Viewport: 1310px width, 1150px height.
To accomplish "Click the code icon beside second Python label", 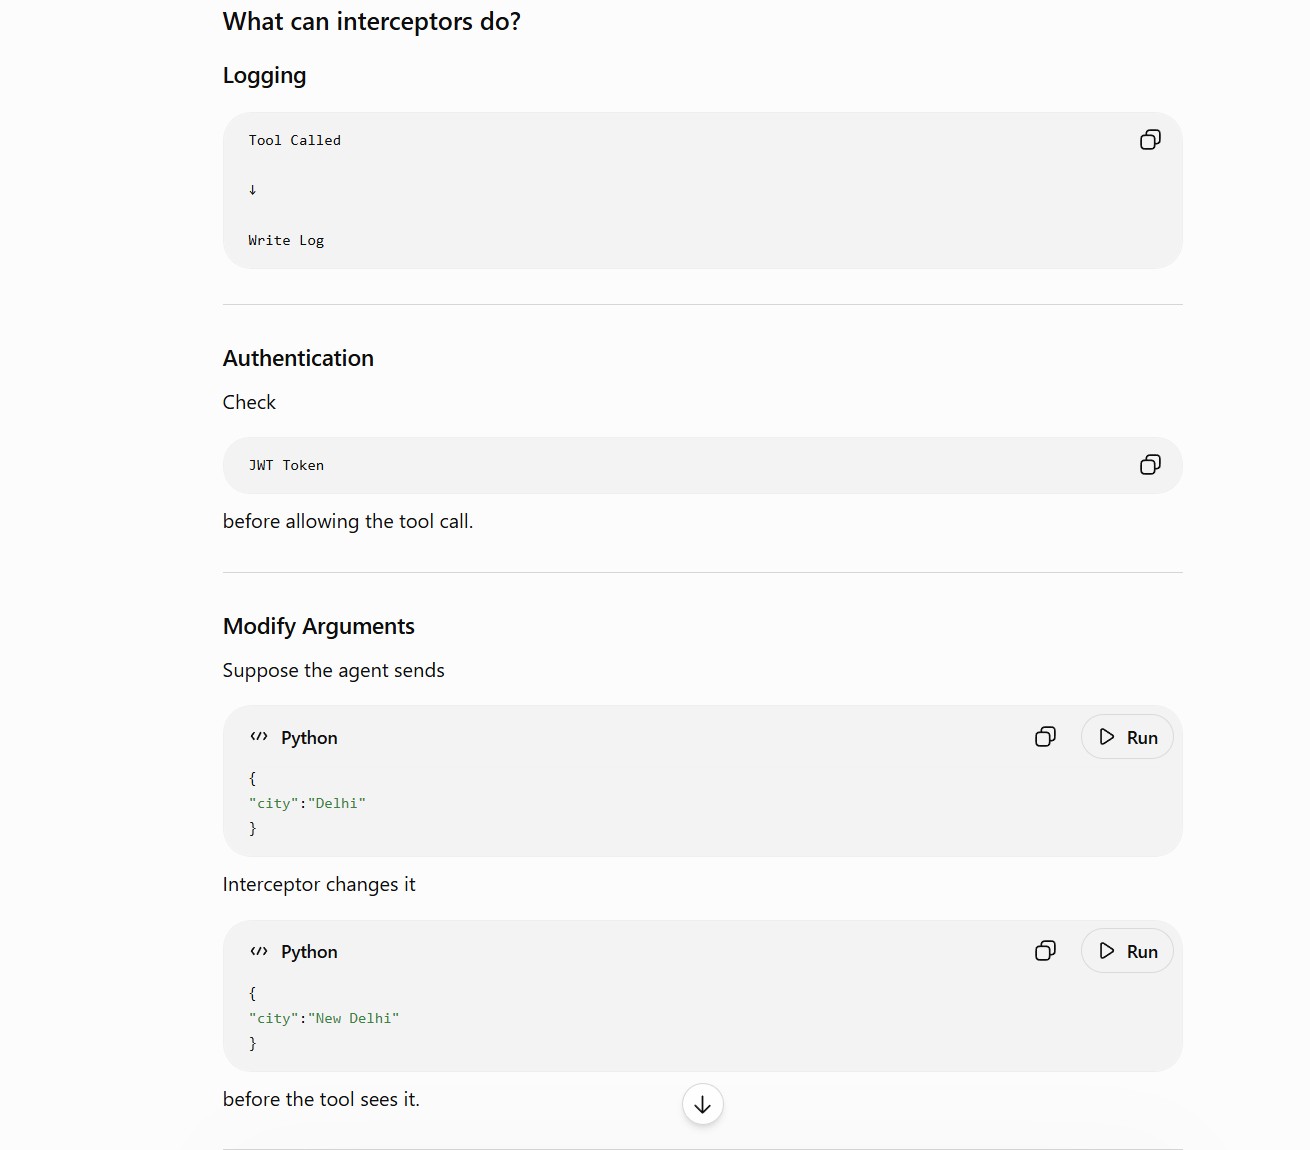I will pos(259,951).
